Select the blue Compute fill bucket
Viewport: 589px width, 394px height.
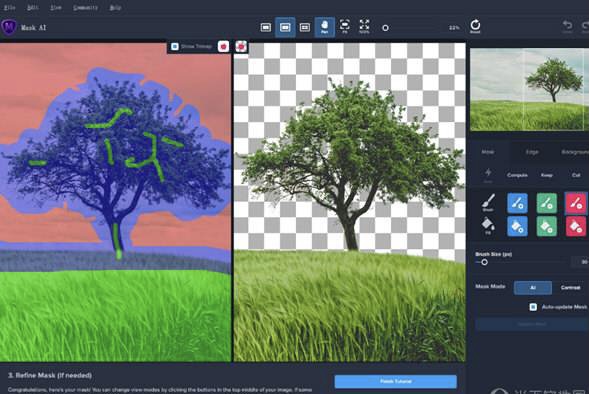coord(517,226)
